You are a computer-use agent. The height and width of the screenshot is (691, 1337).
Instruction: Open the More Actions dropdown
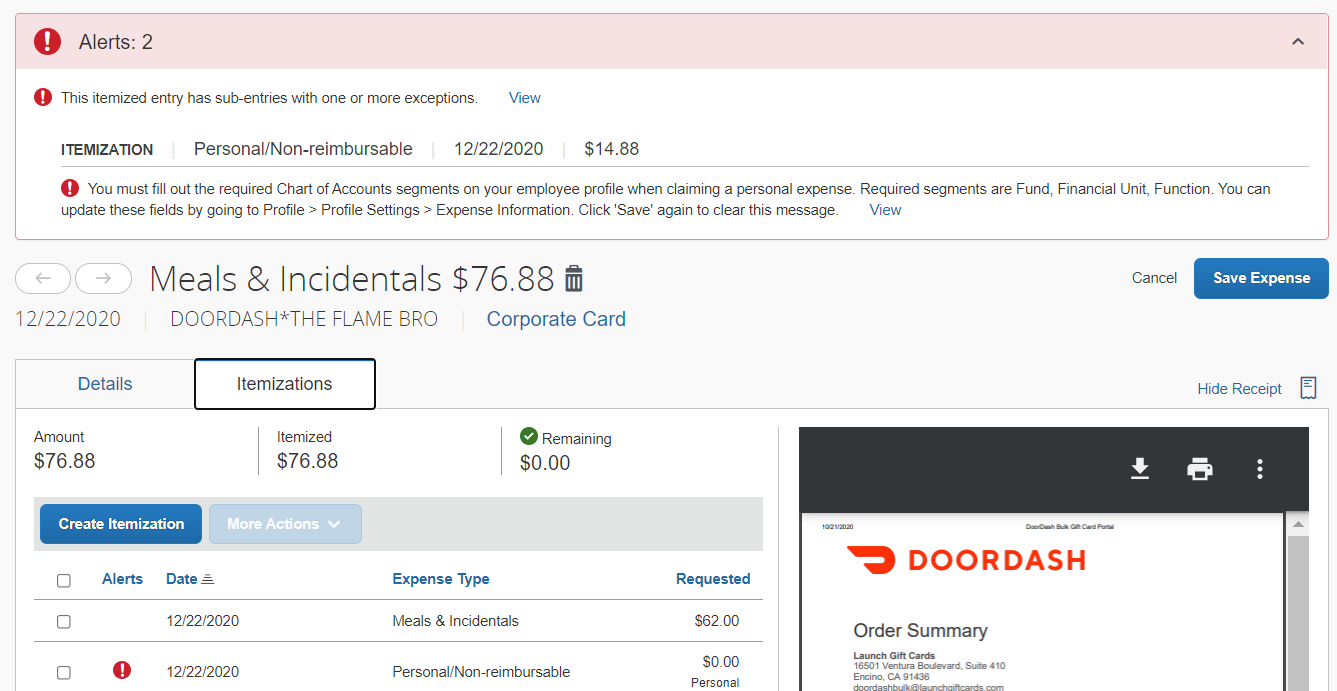point(285,523)
